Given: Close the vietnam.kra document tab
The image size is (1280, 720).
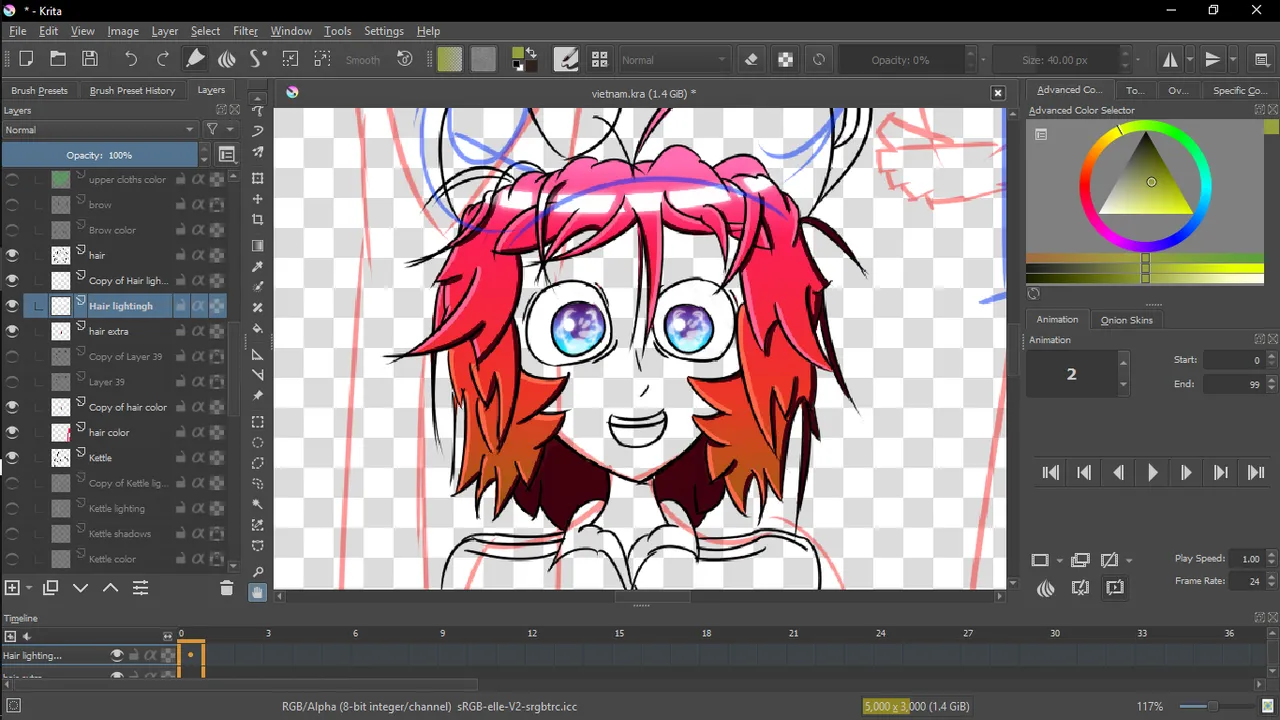Looking at the screenshot, I should tap(997, 92).
